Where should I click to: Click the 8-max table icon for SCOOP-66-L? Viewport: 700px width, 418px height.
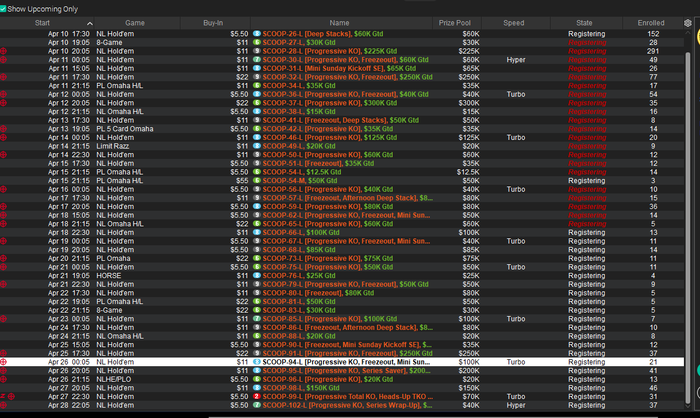257,233
